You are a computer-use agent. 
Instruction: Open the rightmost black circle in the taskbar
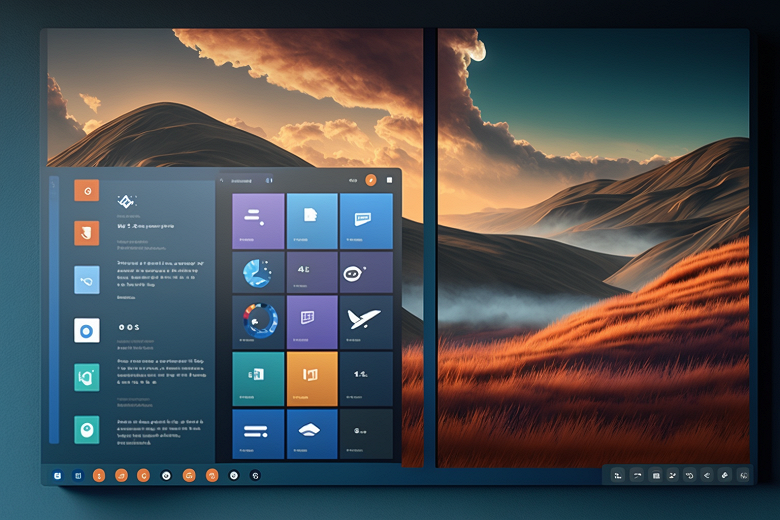[x=255, y=476]
